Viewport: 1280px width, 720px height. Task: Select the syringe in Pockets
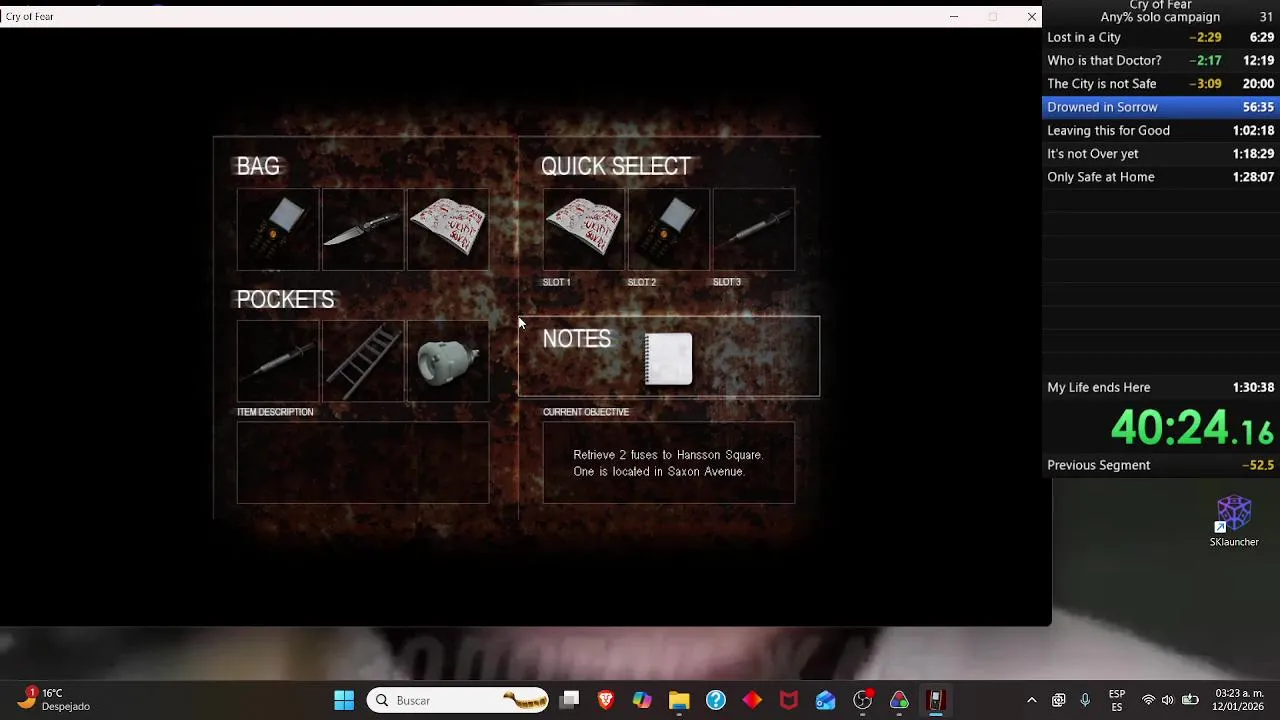(278, 361)
